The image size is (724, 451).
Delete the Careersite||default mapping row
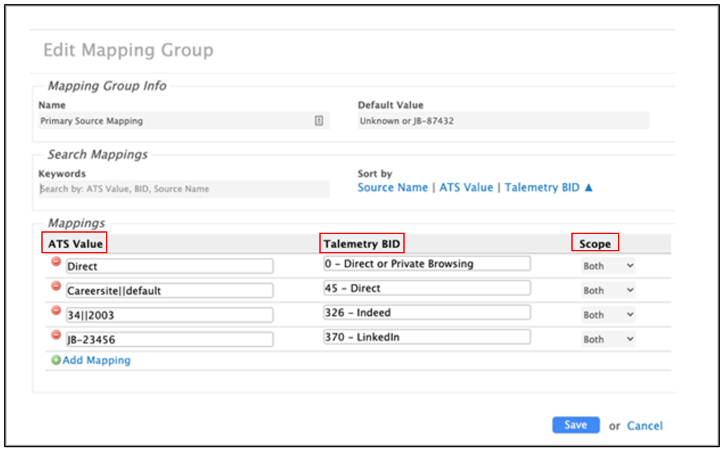56,287
